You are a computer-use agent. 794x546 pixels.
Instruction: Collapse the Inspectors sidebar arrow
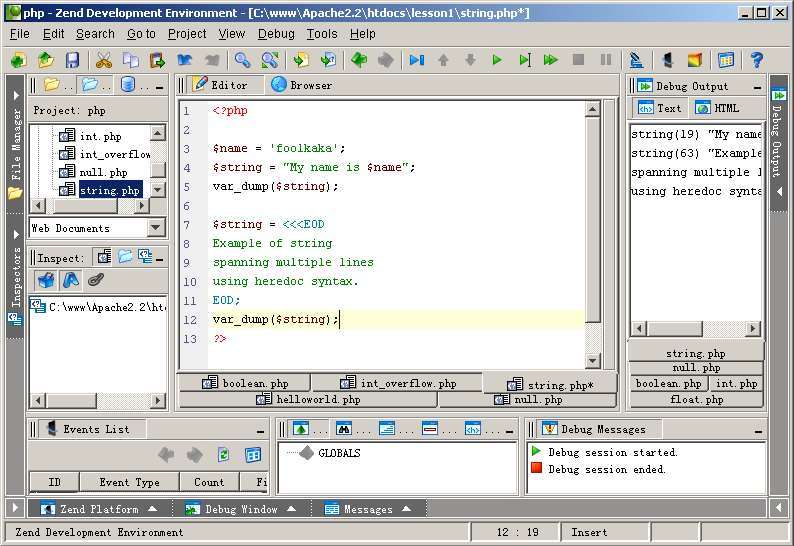(x=16, y=235)
